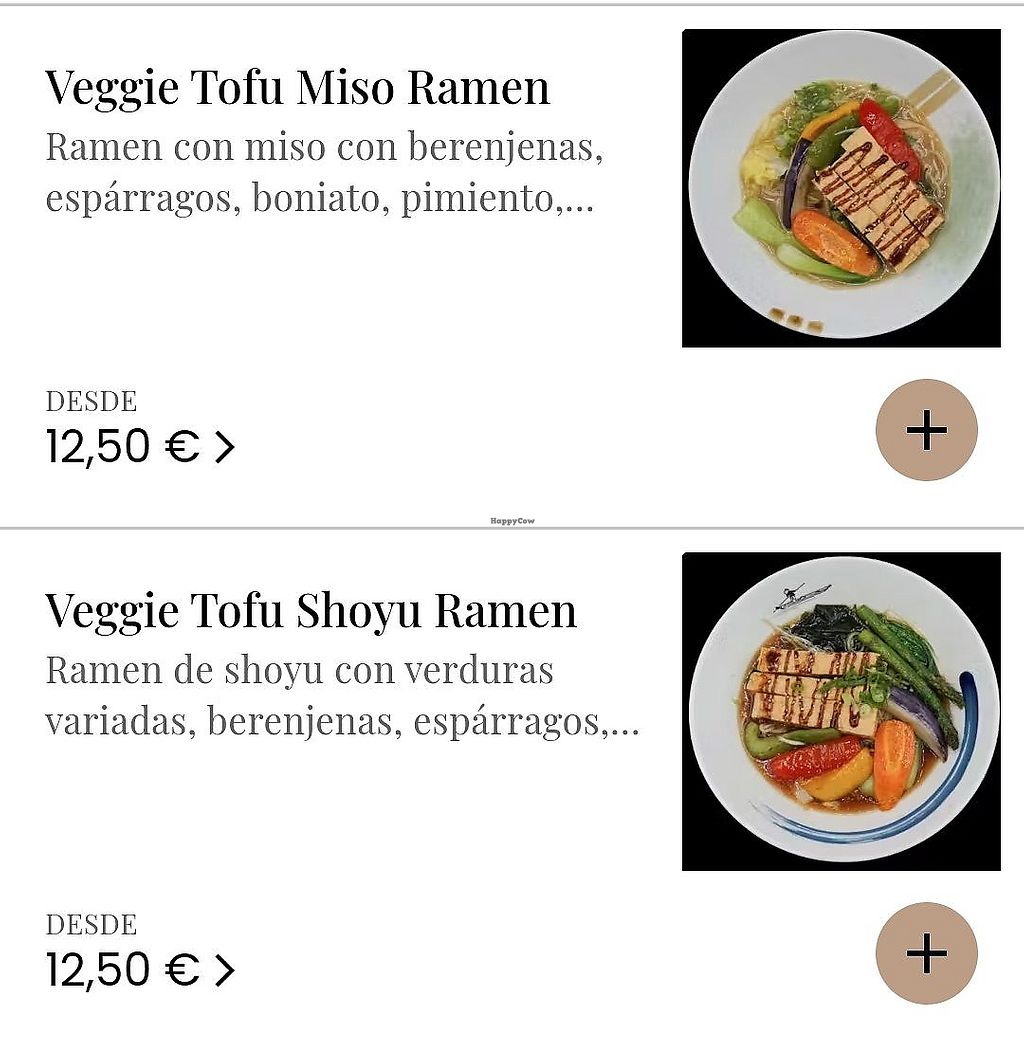This screenshot has height=1042, width=1024.
Task: Click "espárragos, boniato, pimiento" description line
Action: [x=300, y=198]
